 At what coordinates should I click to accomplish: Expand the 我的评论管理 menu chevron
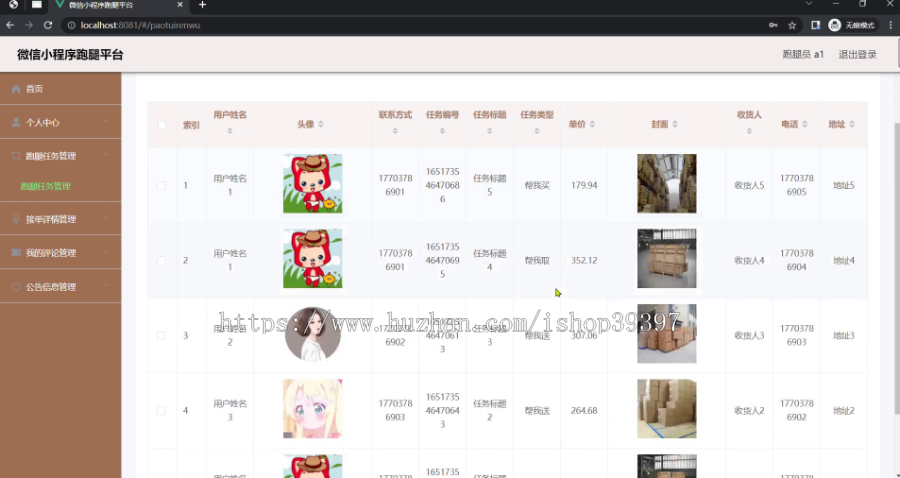pos(106,252)
